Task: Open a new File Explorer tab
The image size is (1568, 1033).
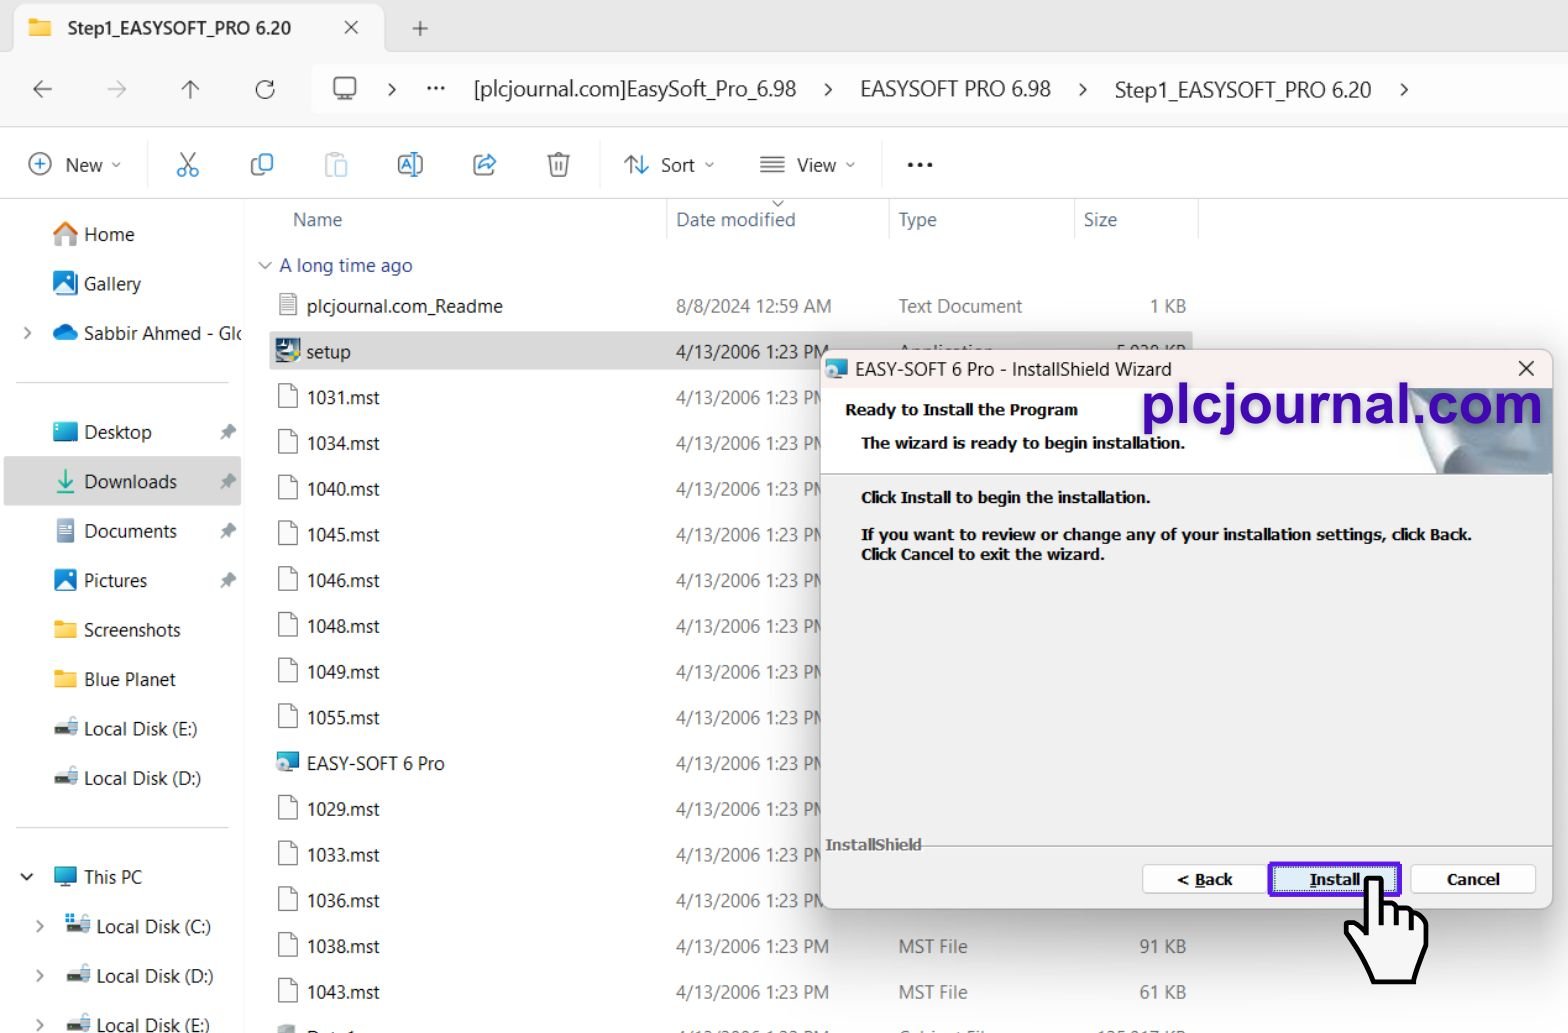Action: tap(420, 28)
